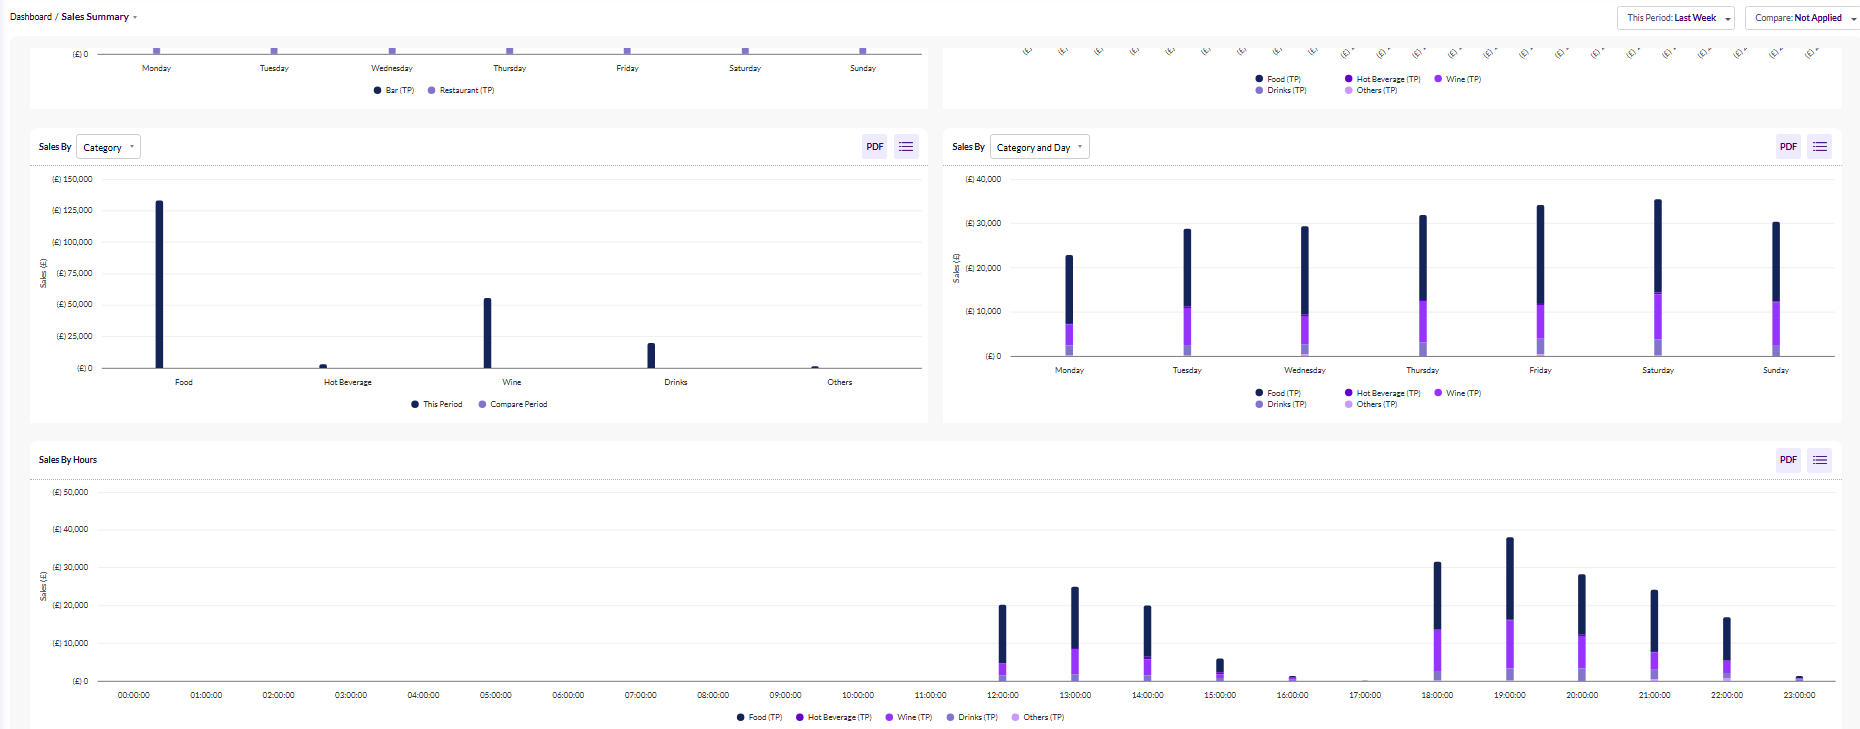Toggle Bar (TP) legend series

click(x=394, y=91)
